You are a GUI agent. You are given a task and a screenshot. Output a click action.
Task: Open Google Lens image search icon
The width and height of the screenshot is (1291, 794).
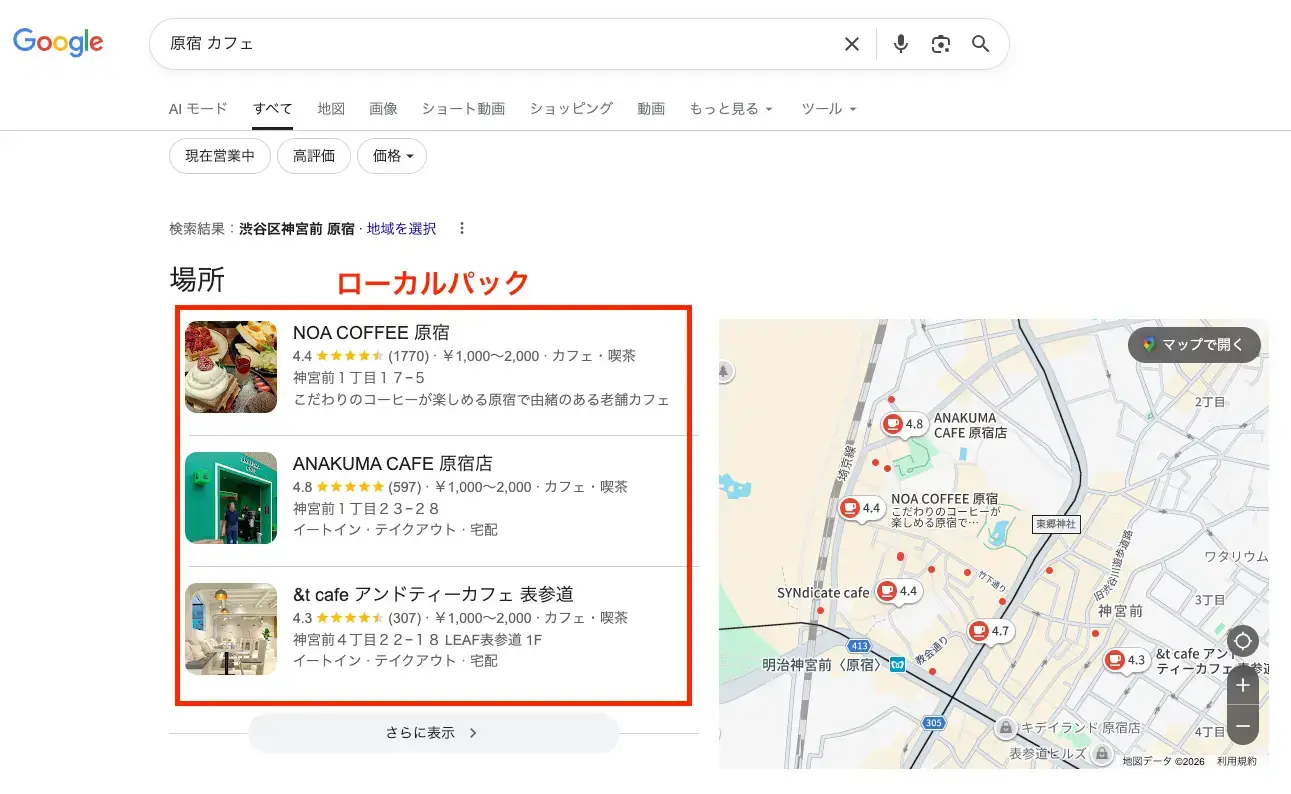pyautogui.click(x=940, y=44)
